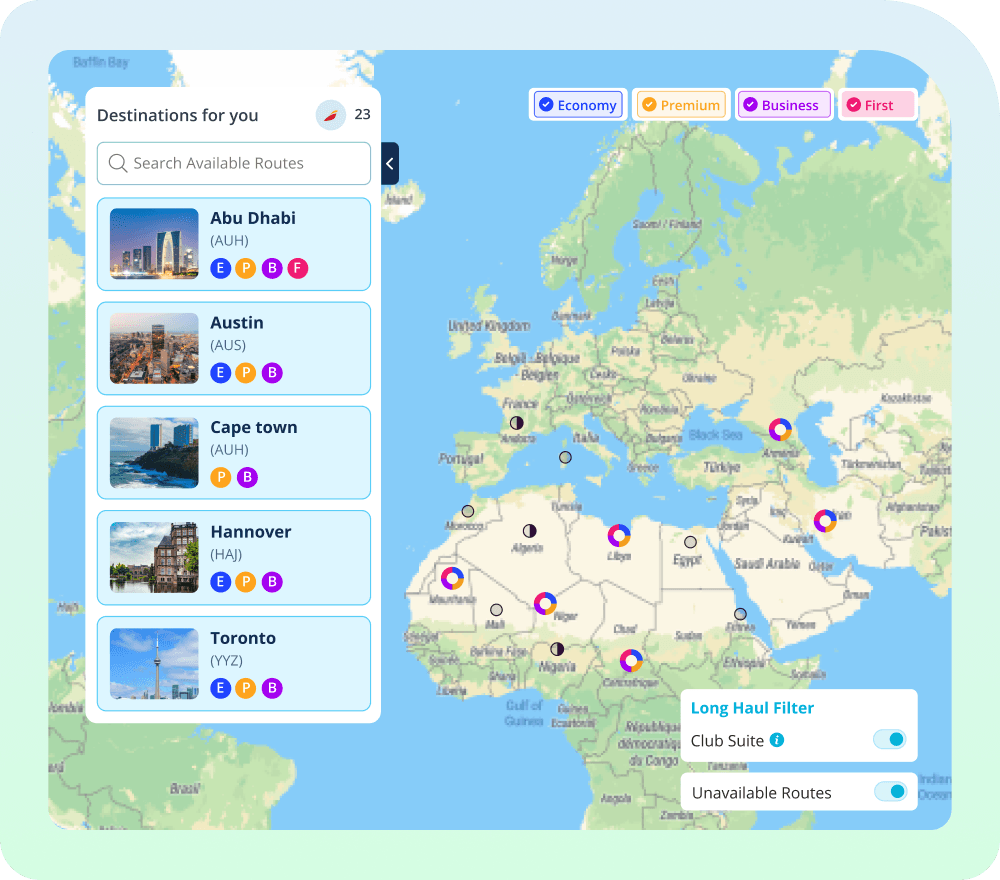Click Austin's Economy E badge
Viewport: 1000px width, 880px height.
point(221,372)
